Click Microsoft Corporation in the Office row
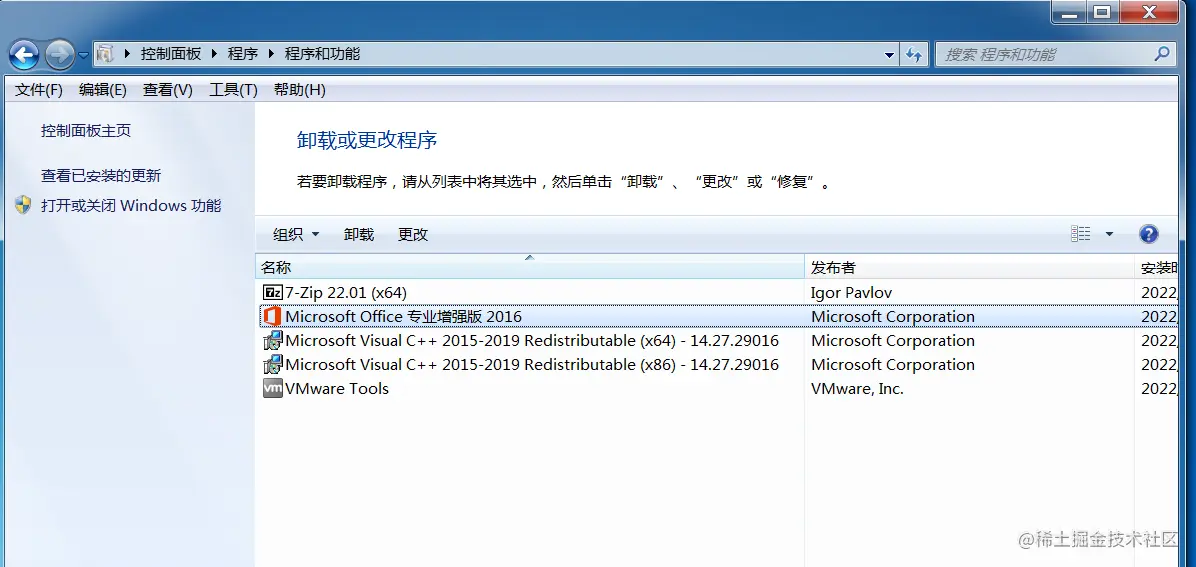Viewport: 1196px width, 567px height. [x=892, y=316]
